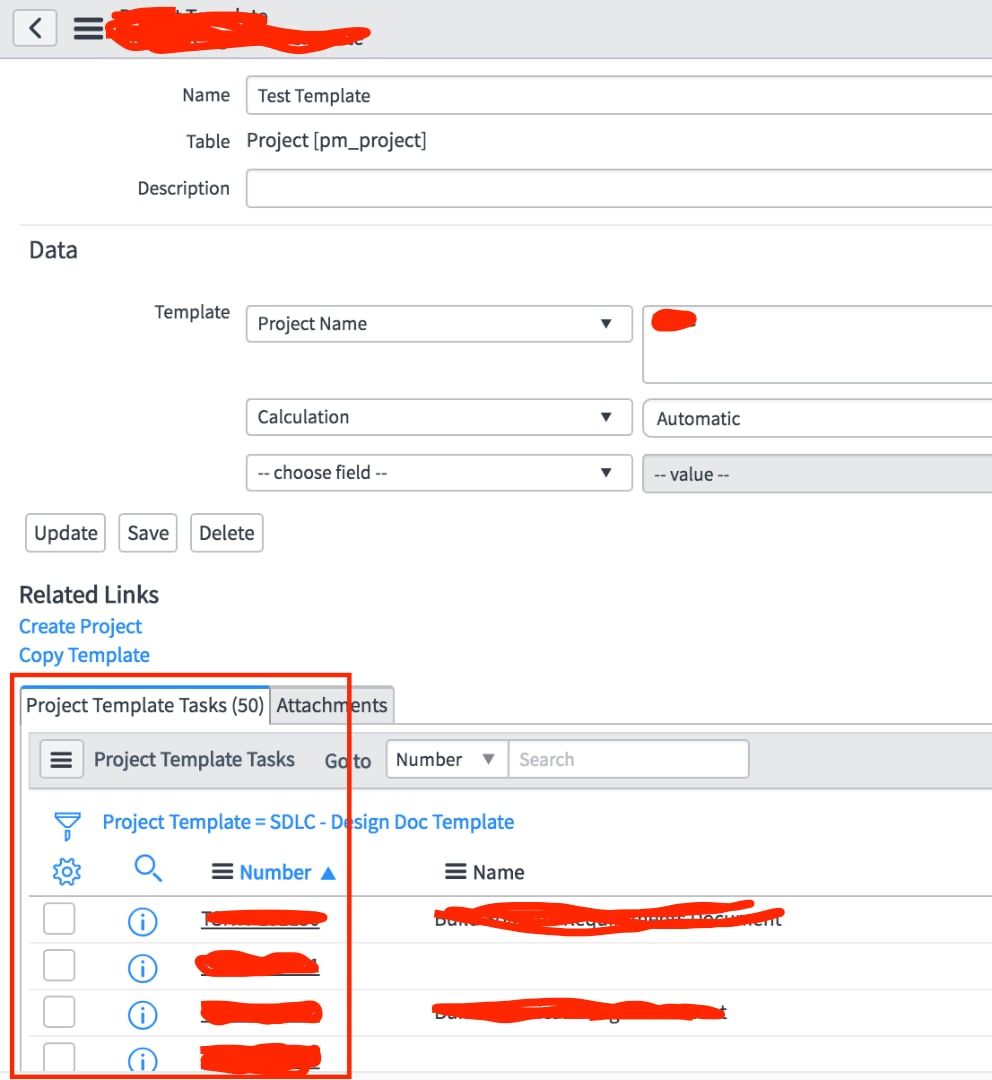Click the Delete button
The height and width of the screenshot is (1080, 992).
[226, 533]
